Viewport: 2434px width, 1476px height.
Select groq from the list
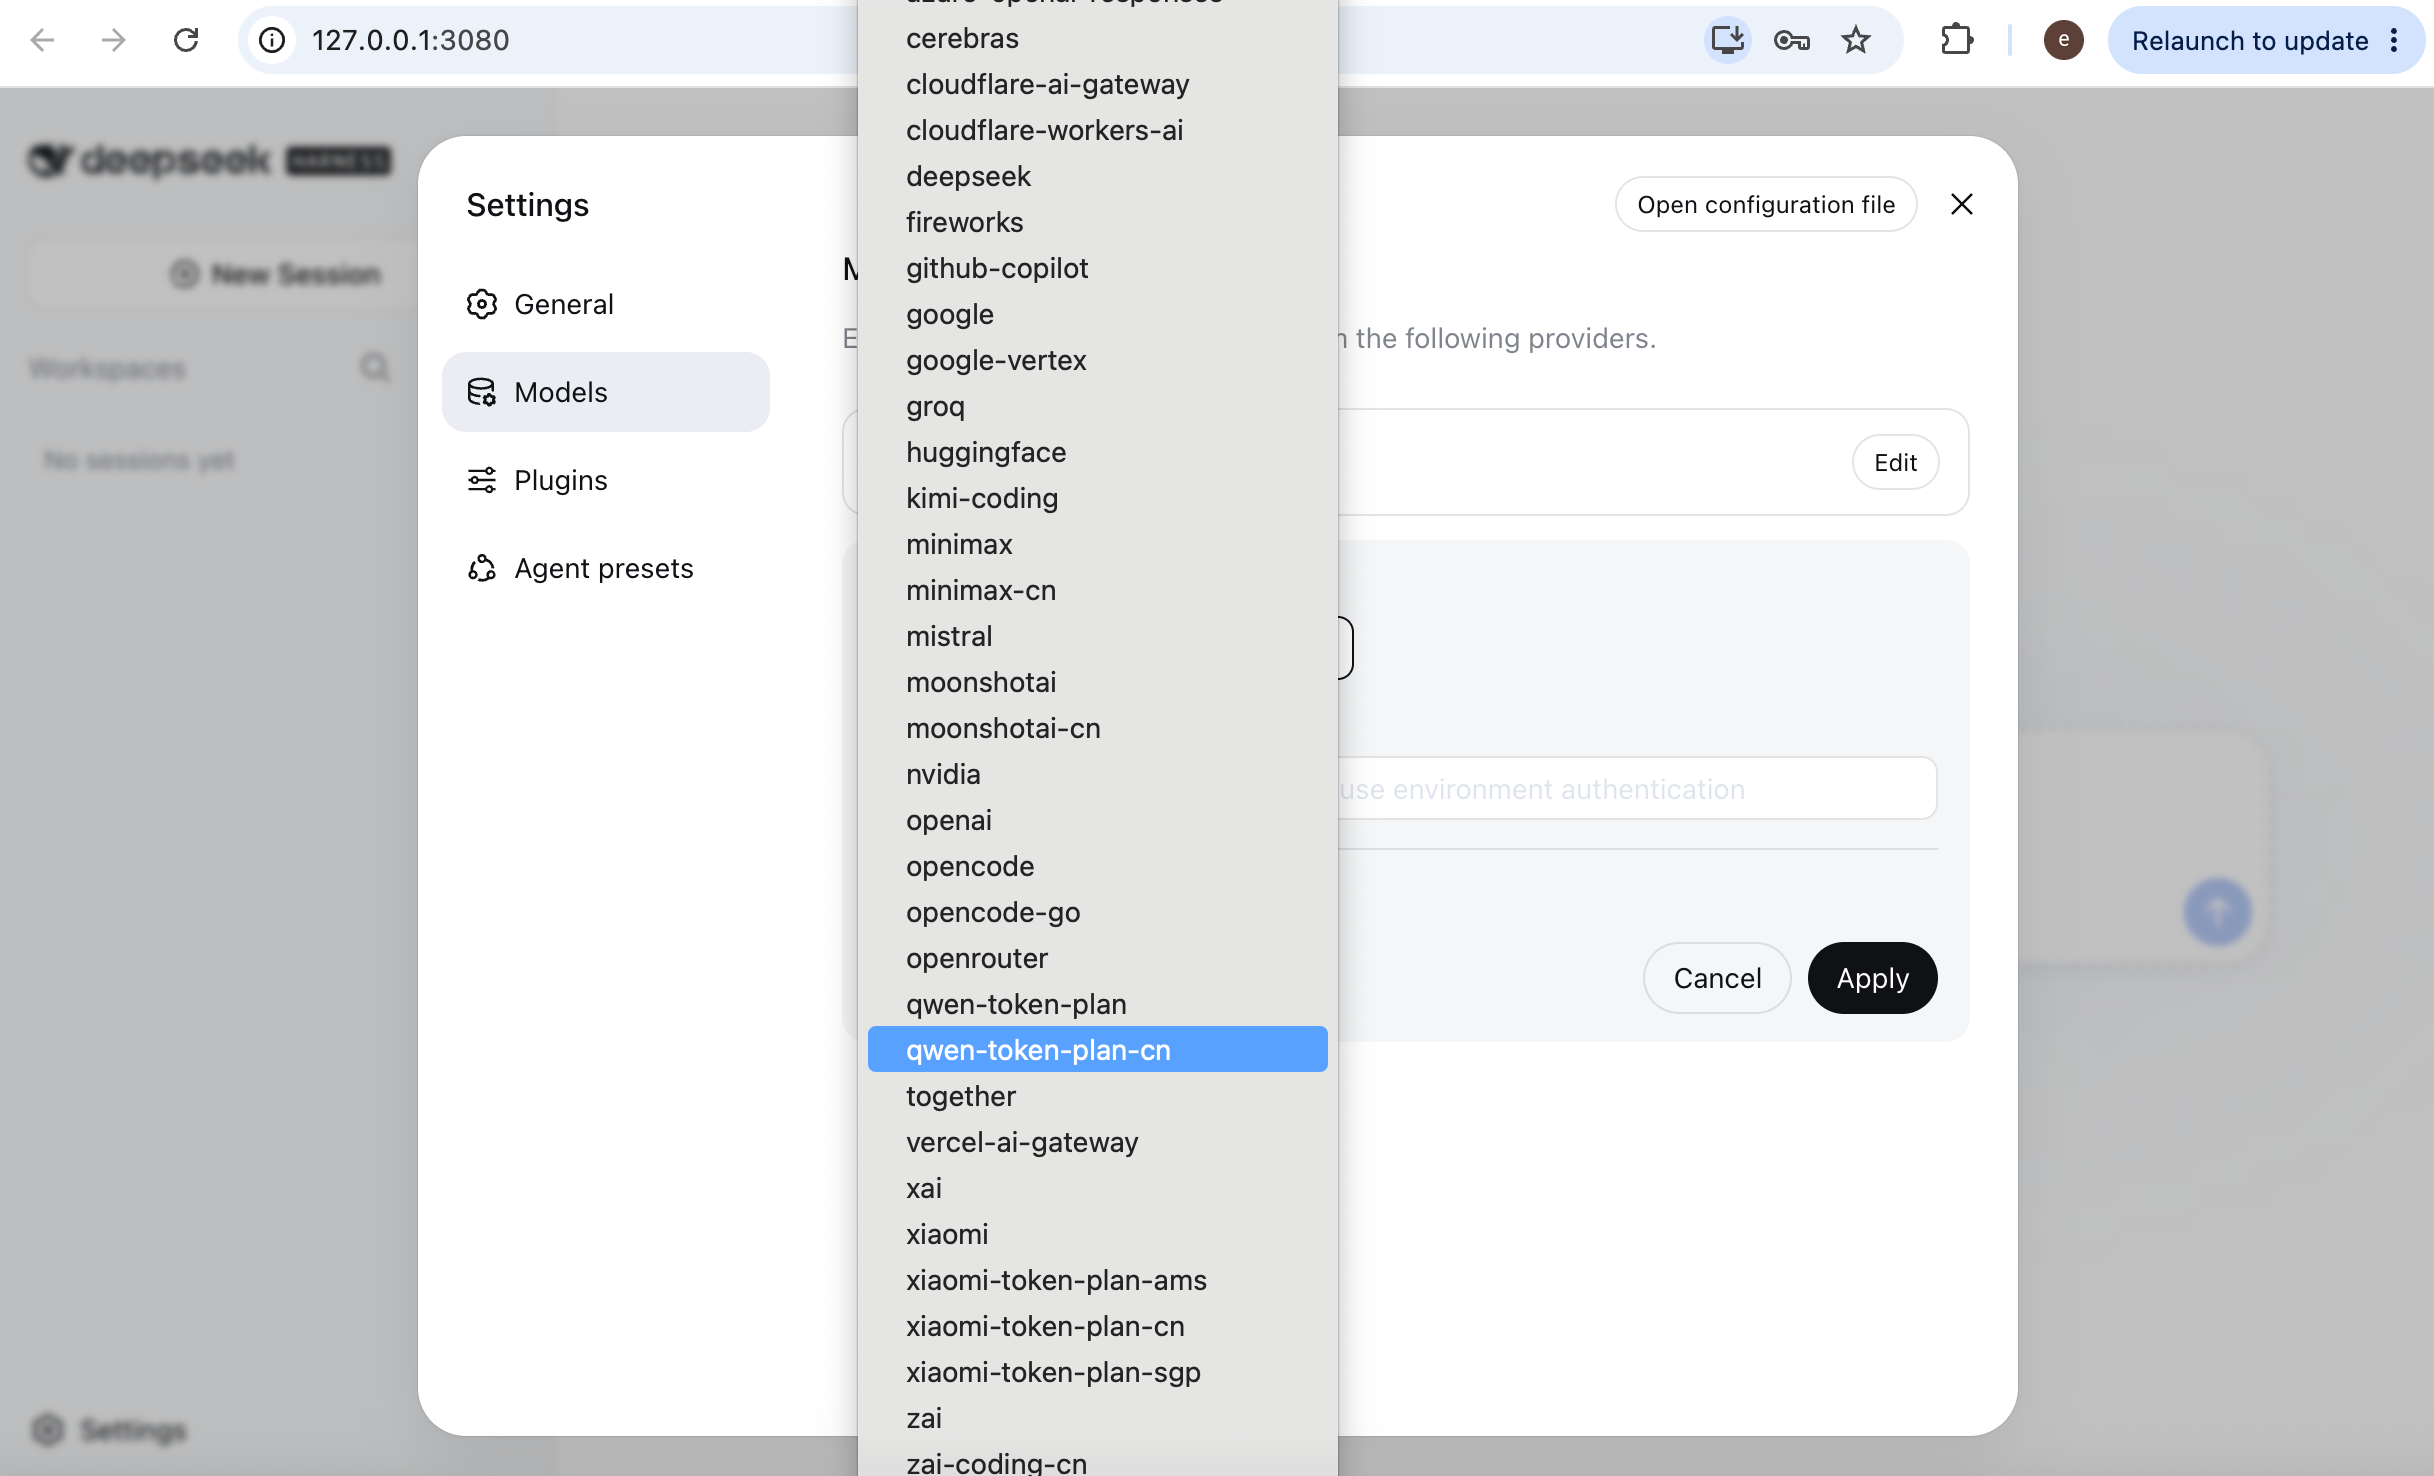pyautogui.click(x=1098, y=406)
